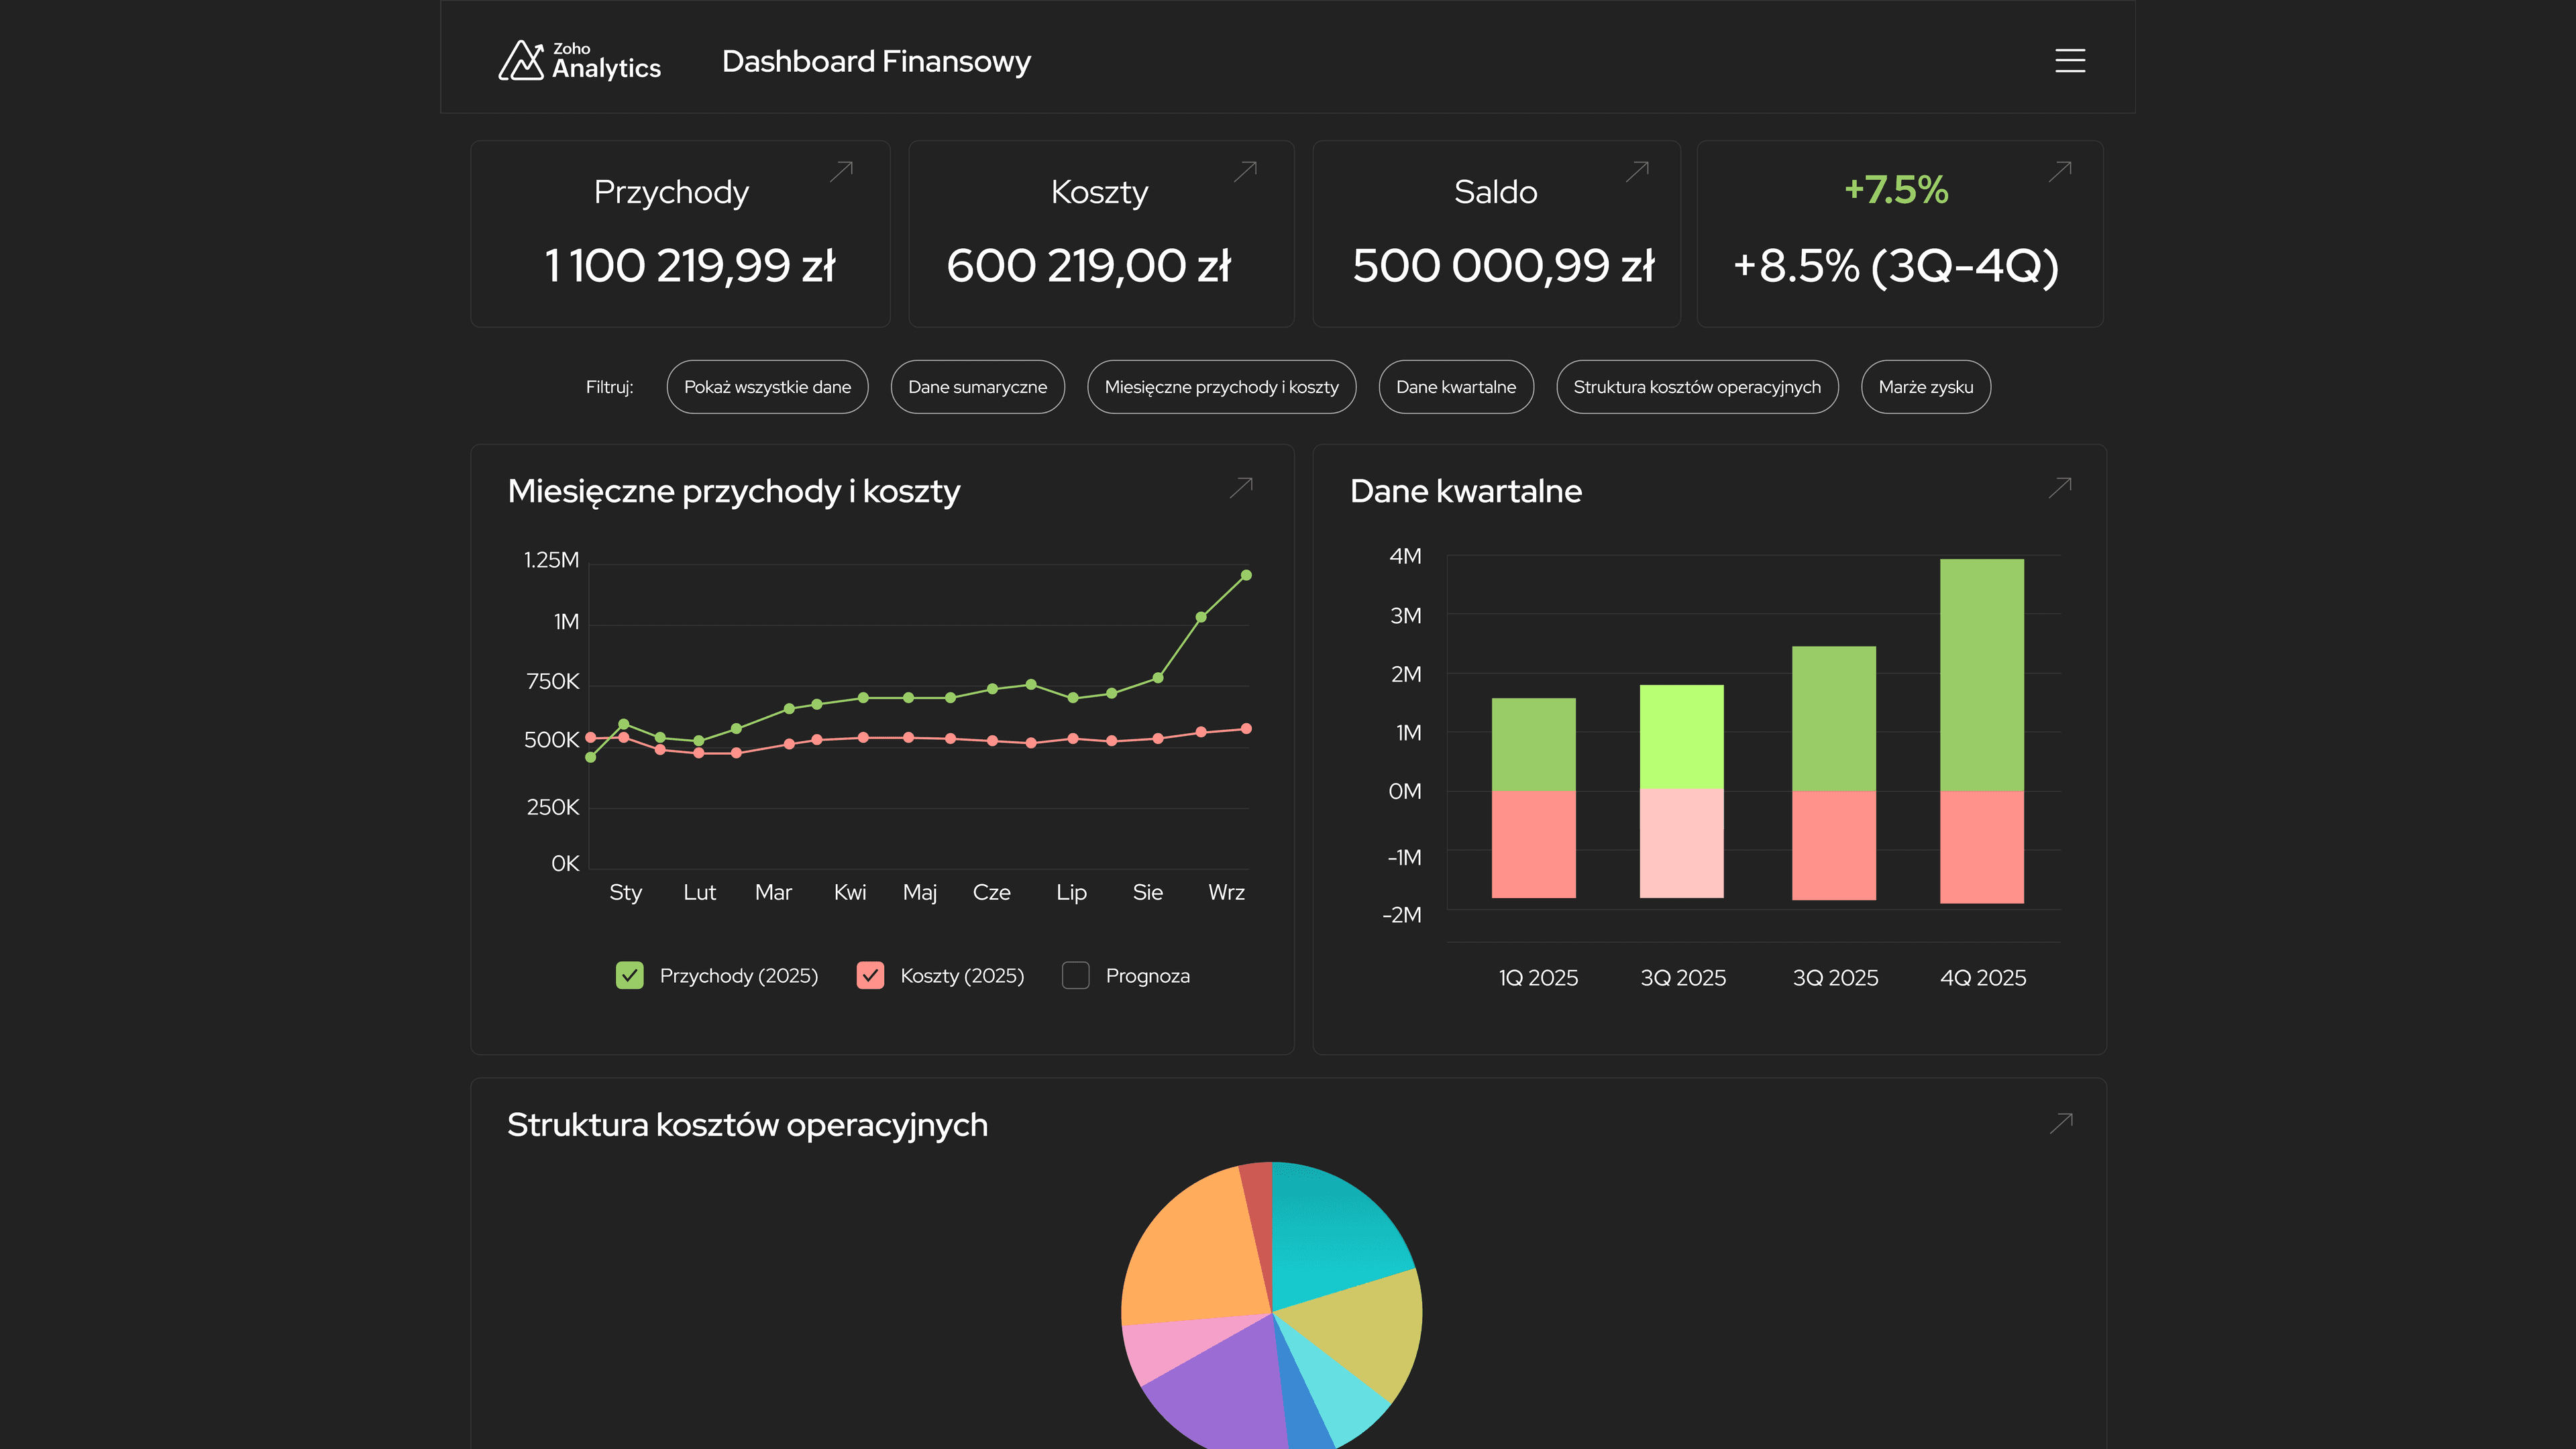The width and height of the screenshot is (2576, 1449).
Task: Open the hamburger menu icon
Action: (x=2069, y=61)
